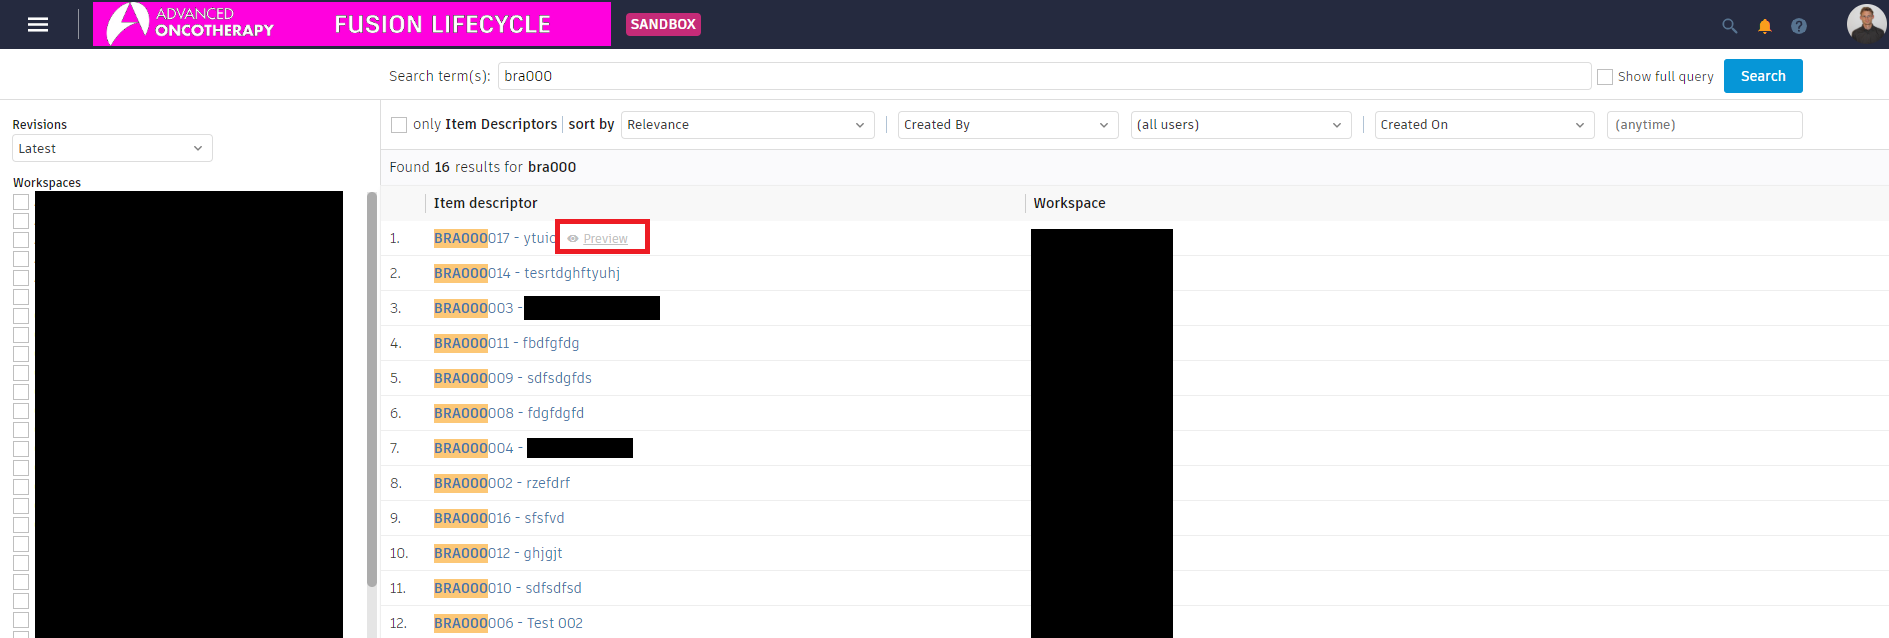The width and height of the screenshot is (1889, 638).
Task: Open the Preview link for BRA000017
Action: pos(605,239)
